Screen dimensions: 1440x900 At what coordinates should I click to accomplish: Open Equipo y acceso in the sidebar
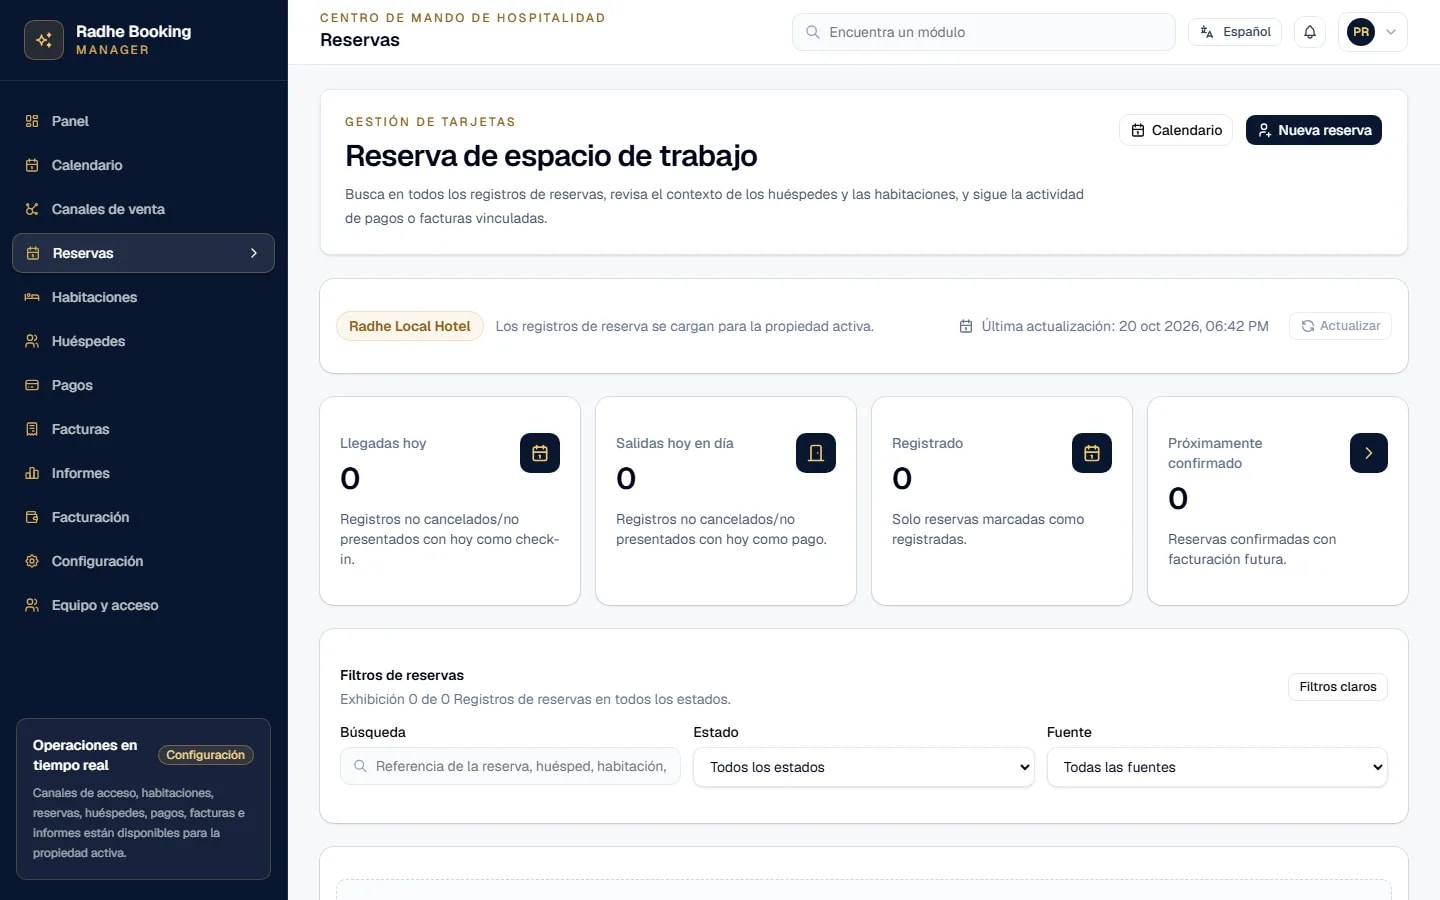pyautogui.click(x=143, y=605)
